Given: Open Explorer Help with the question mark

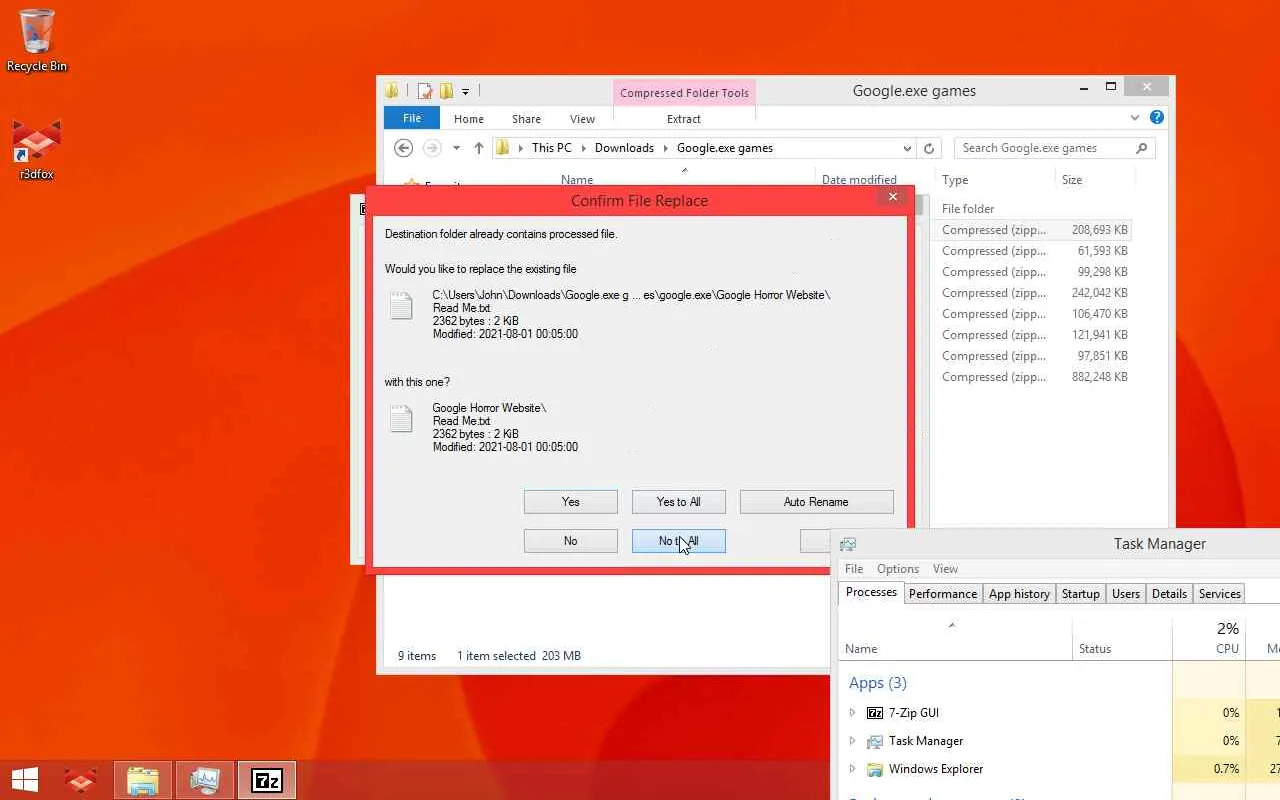Looking at the screenshot, I should point(1157,117).
